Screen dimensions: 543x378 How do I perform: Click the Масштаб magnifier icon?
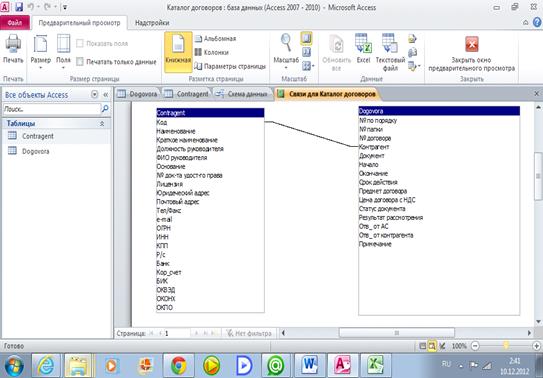point(286,43)
